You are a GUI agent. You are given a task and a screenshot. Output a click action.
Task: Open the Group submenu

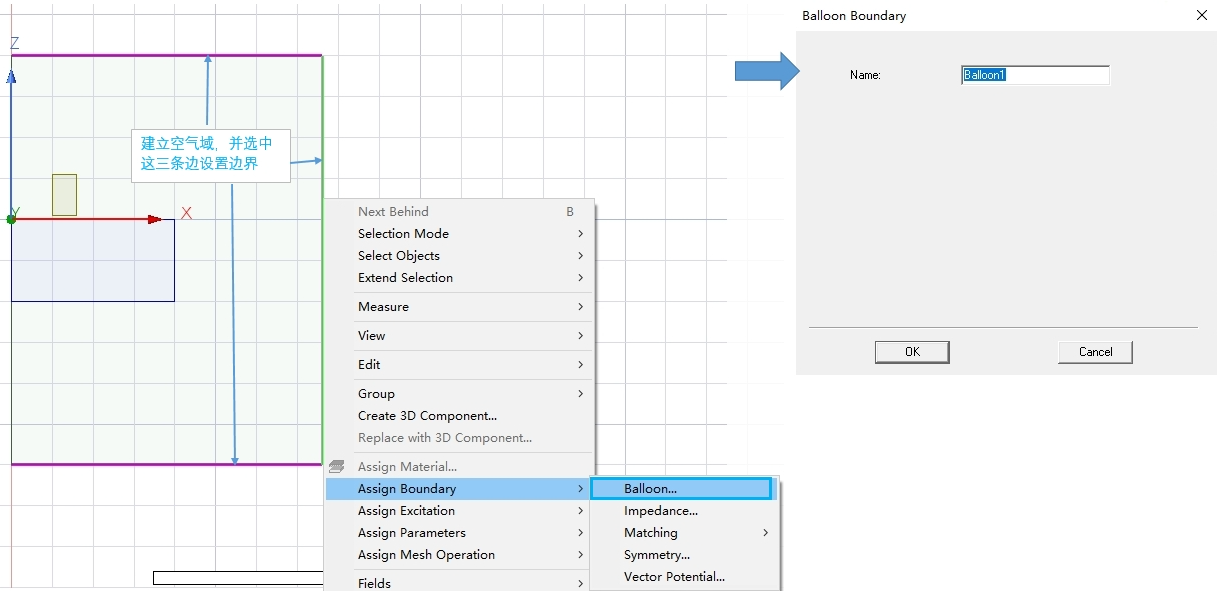click(x=458, y=394)
